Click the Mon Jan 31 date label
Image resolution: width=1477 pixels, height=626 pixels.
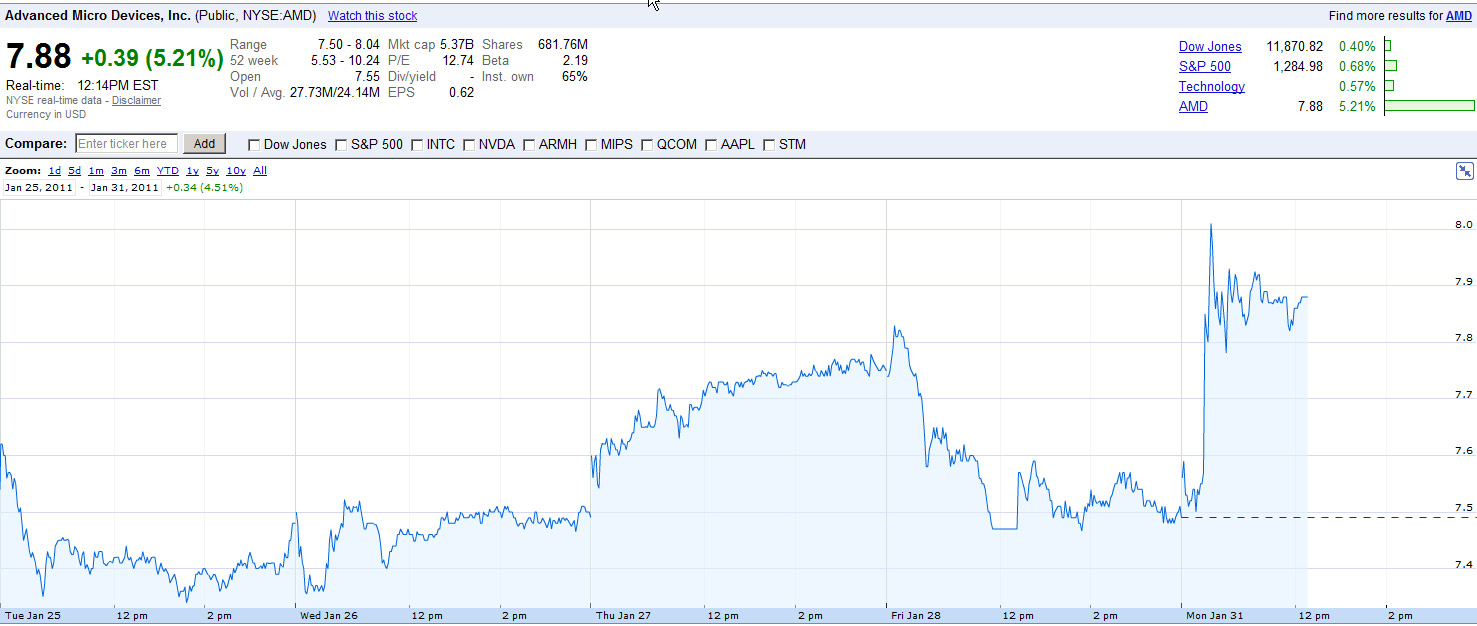(x=1213, y=616)
